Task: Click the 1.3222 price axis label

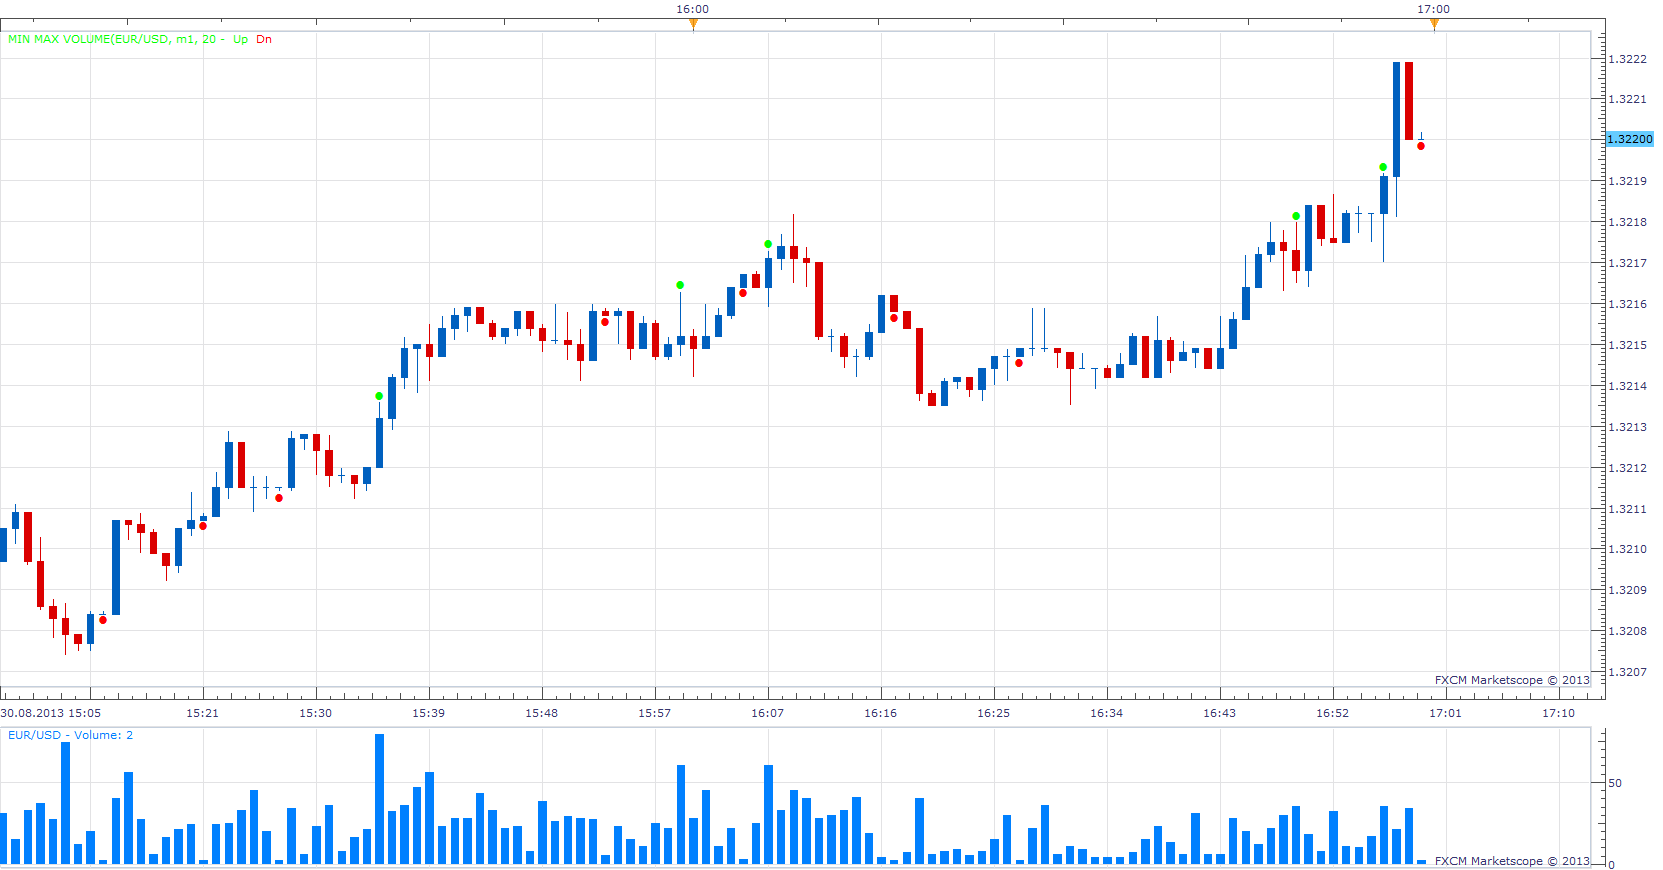Action: click(x=1627, y=59)
